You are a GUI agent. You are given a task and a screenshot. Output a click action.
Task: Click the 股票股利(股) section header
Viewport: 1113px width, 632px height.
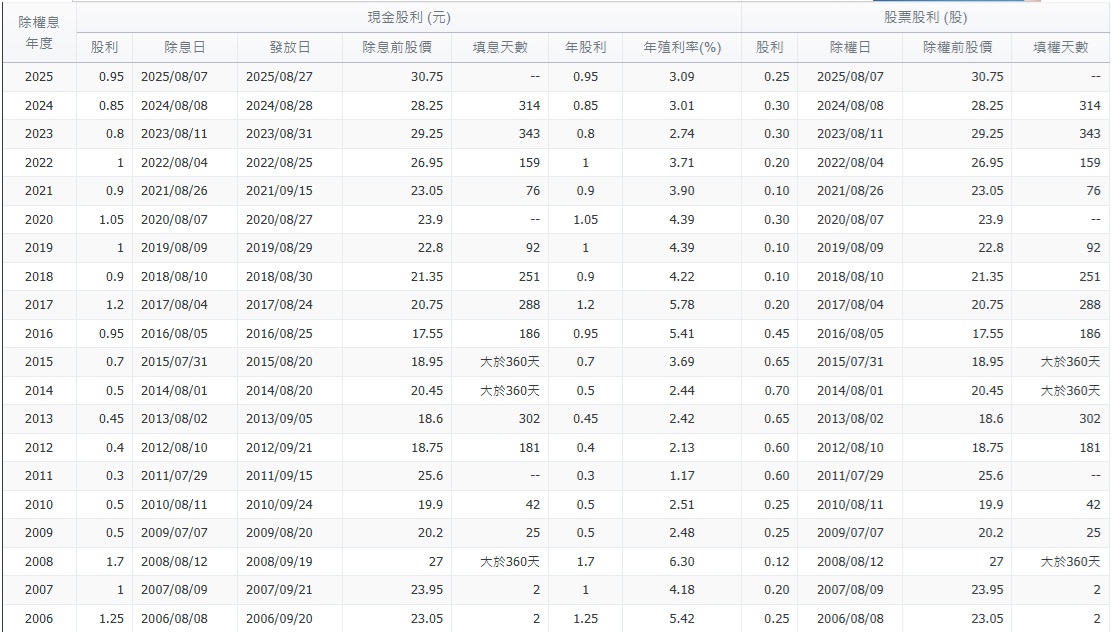click(x=924, y=14)
